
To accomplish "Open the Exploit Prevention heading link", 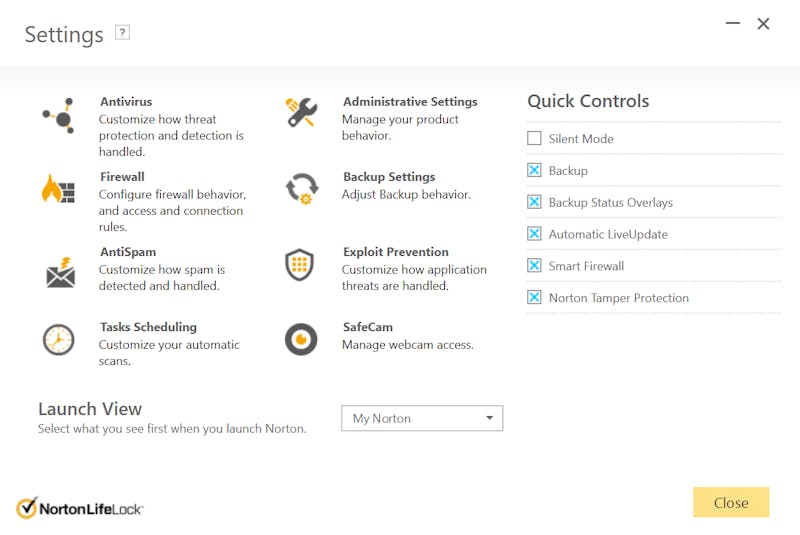I will (x=395, y=252).
